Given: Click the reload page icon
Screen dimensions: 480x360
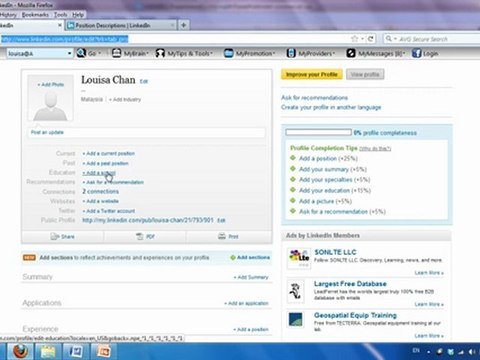Looking at the screenshot, I should pos(370,39).
